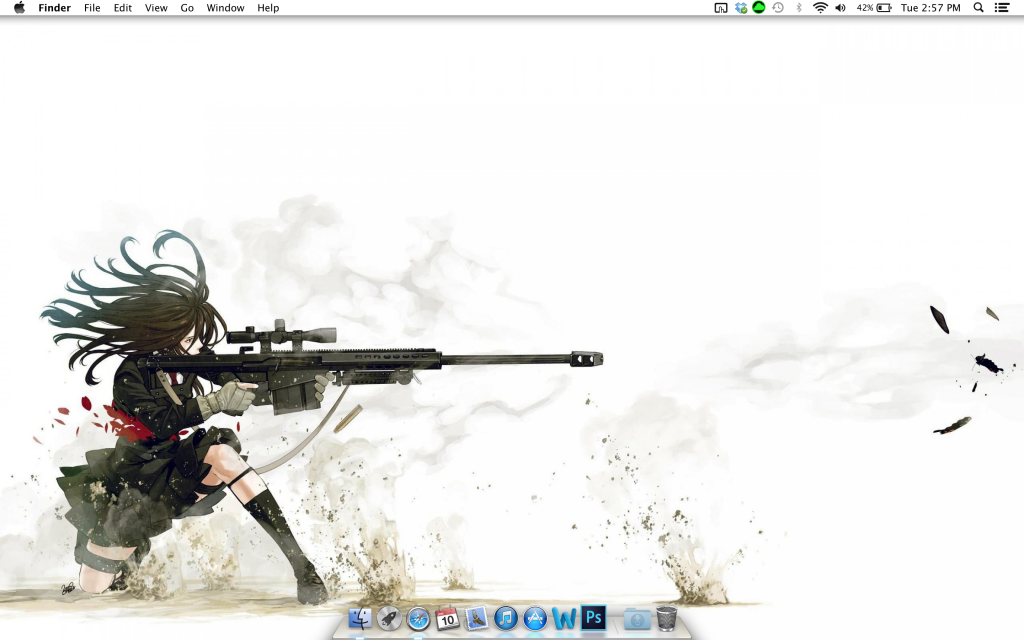1024x640 pixels.
Task: Open Finder from the Dock
Action: [x=360, y=619]
